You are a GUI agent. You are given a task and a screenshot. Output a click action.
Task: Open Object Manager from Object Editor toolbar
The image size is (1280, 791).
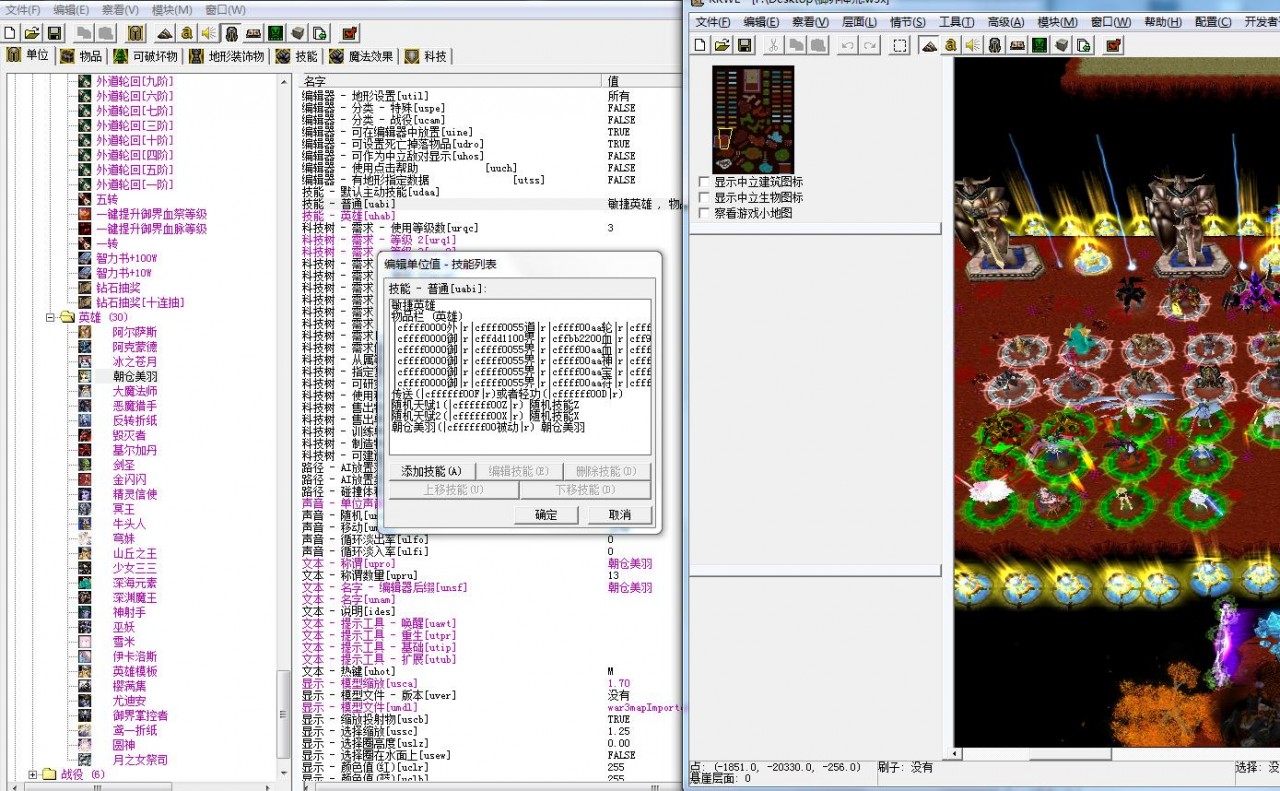pyautogui.click(x=297, y=33)
